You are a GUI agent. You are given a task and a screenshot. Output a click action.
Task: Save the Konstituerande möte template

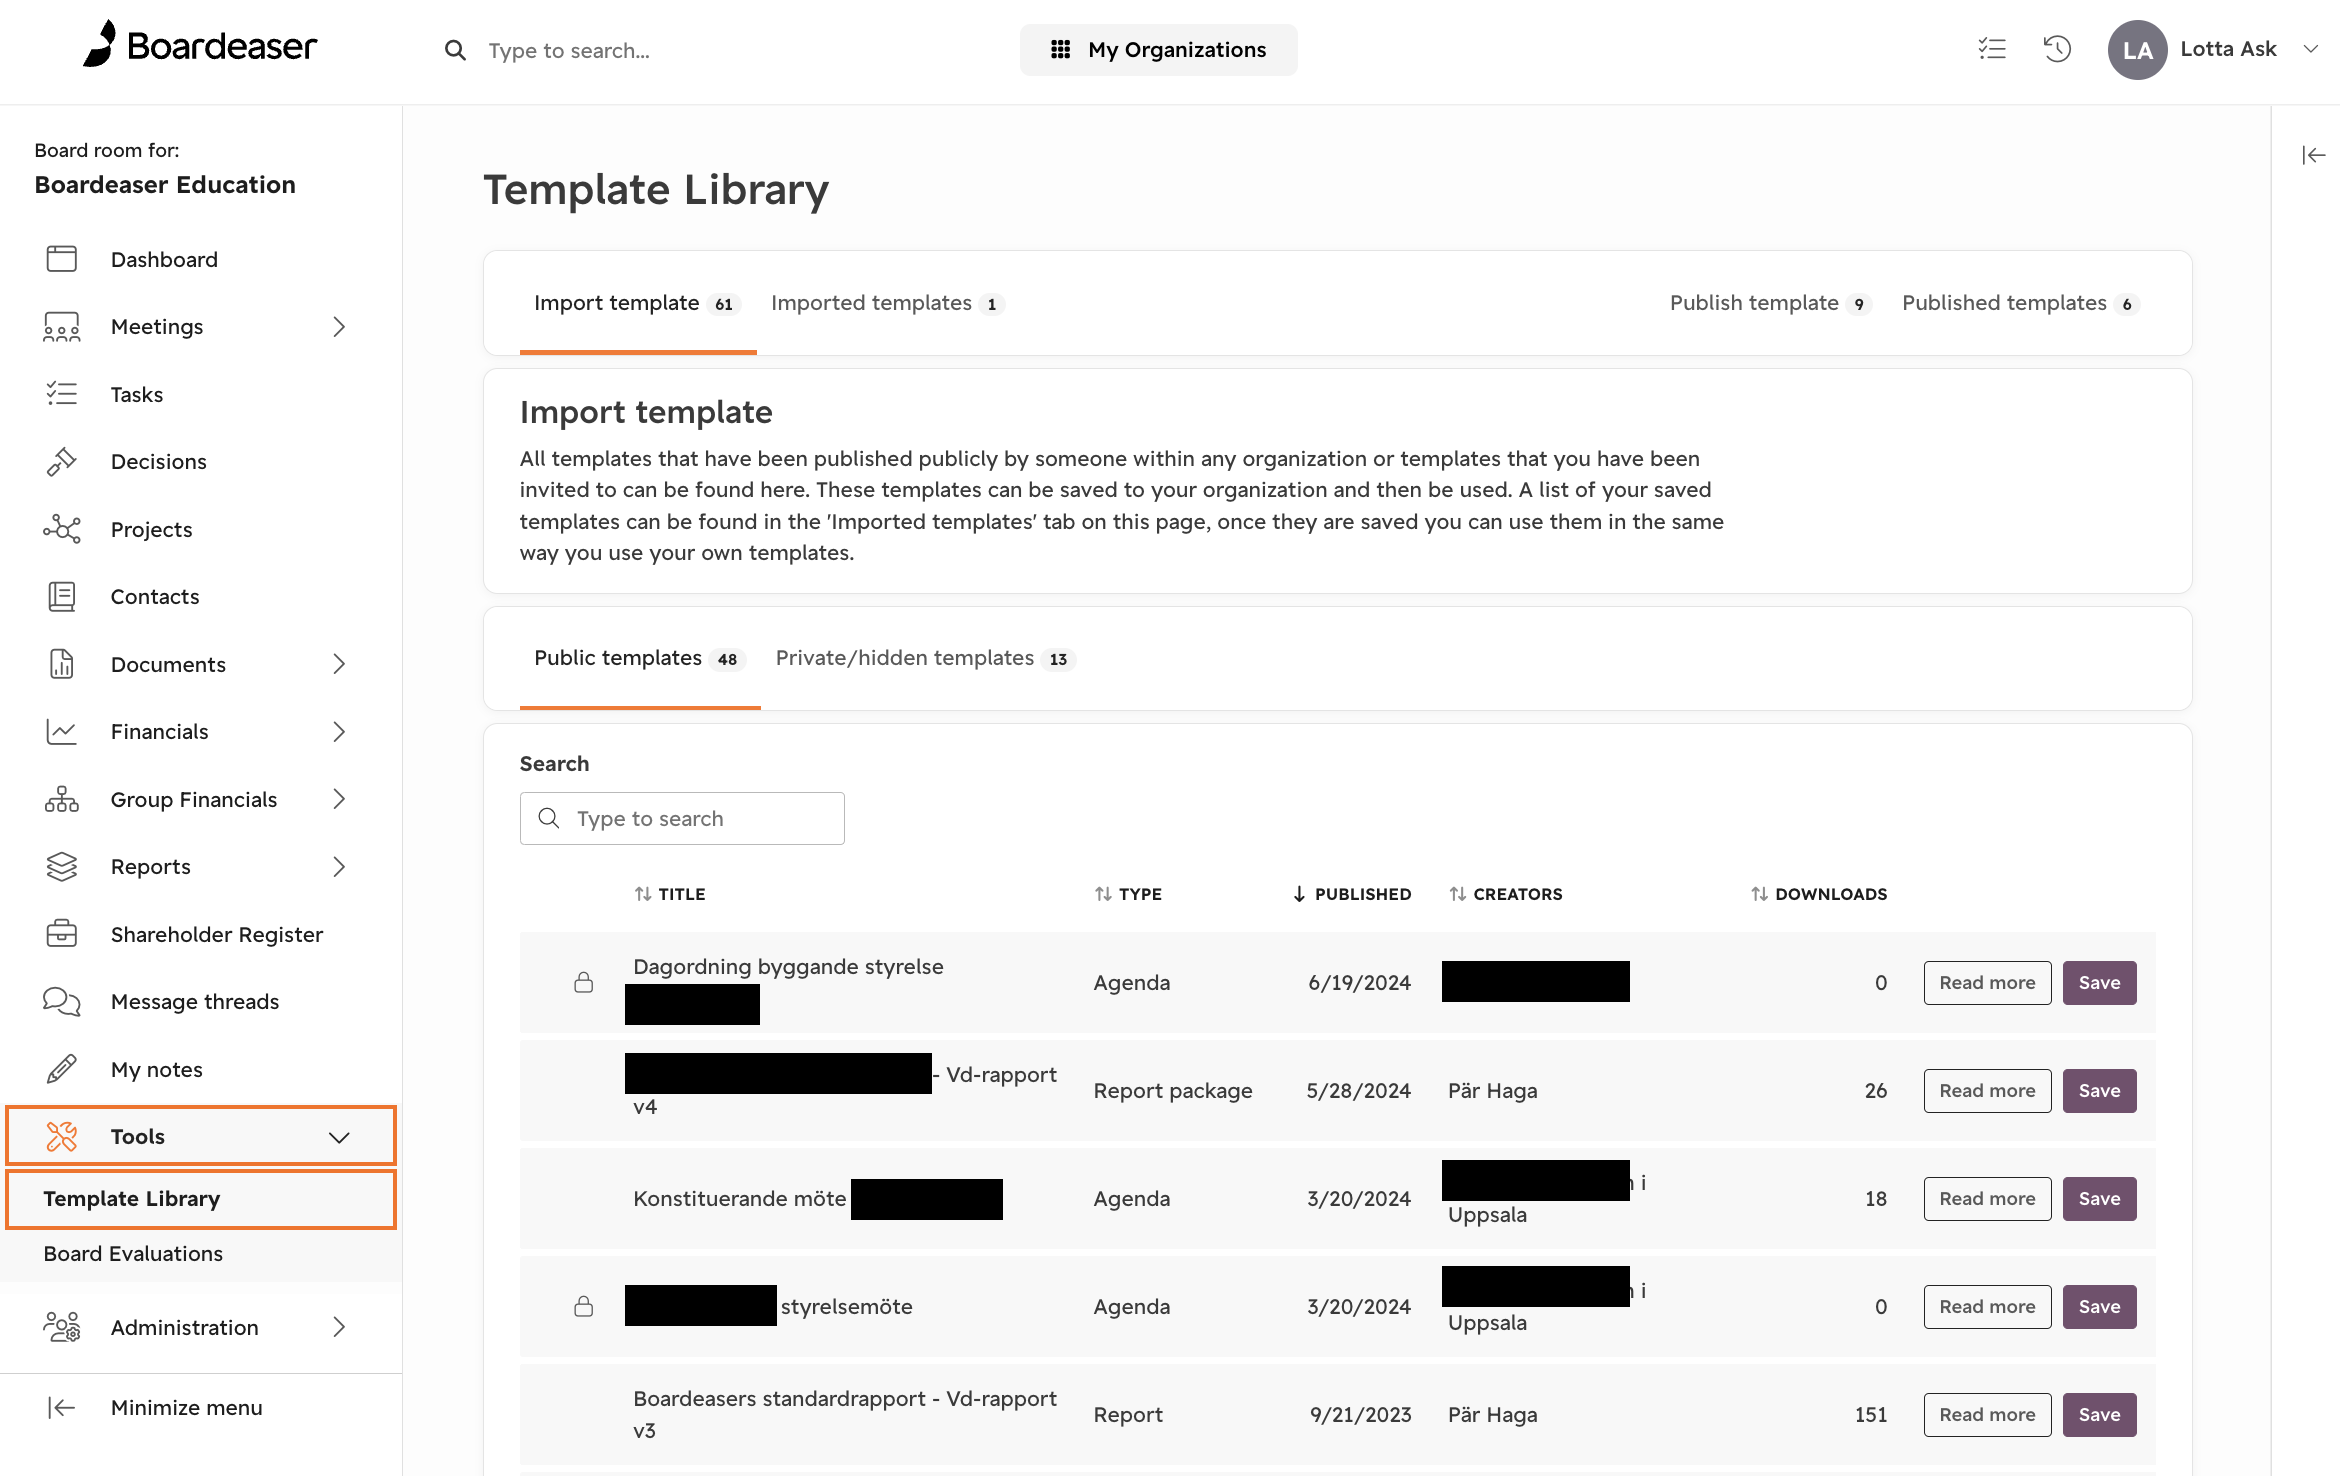pos(2099,1199)
